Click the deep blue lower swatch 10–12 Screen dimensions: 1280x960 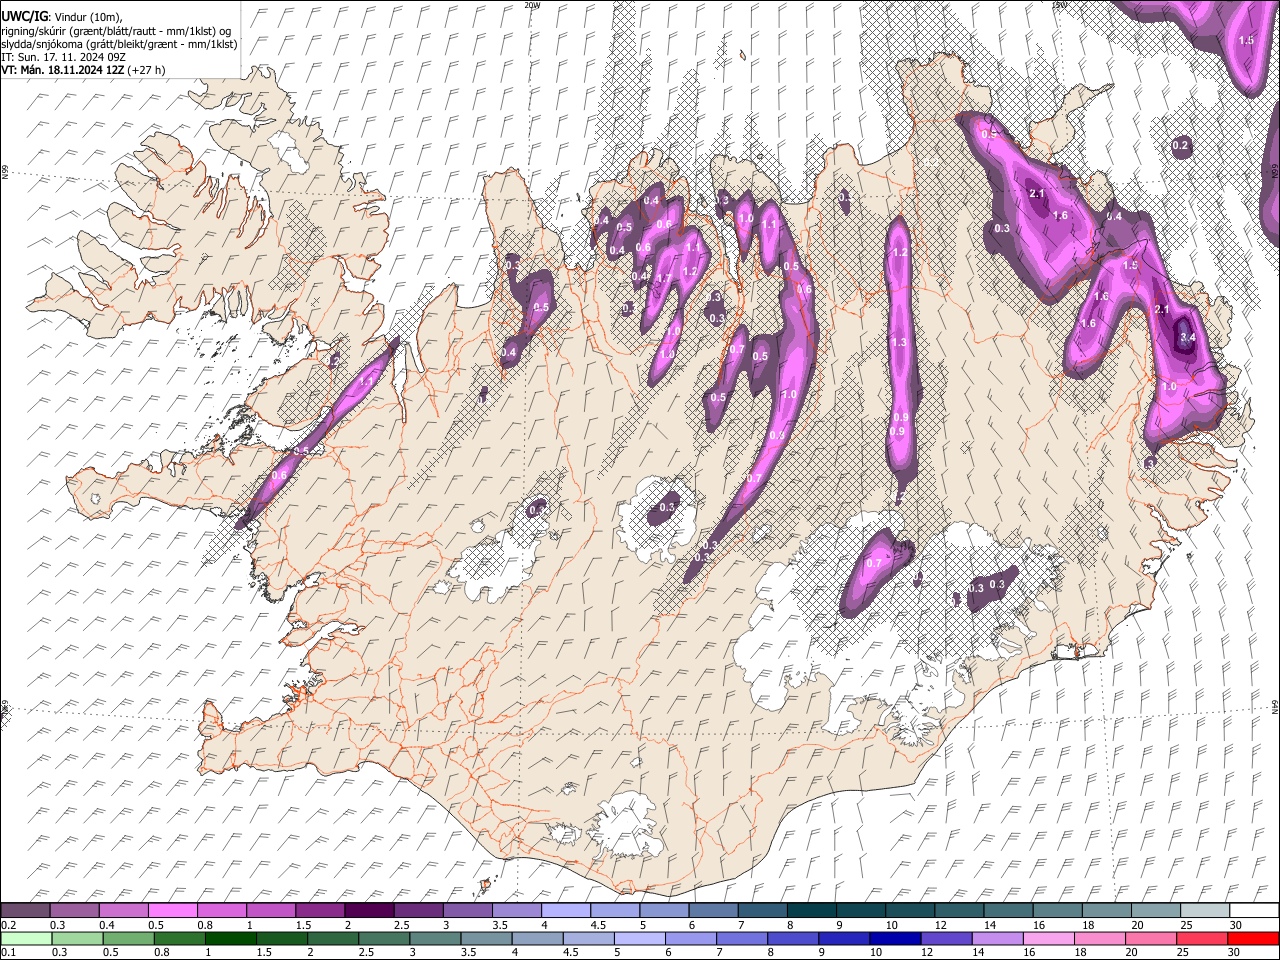click(x=894, y=938)
